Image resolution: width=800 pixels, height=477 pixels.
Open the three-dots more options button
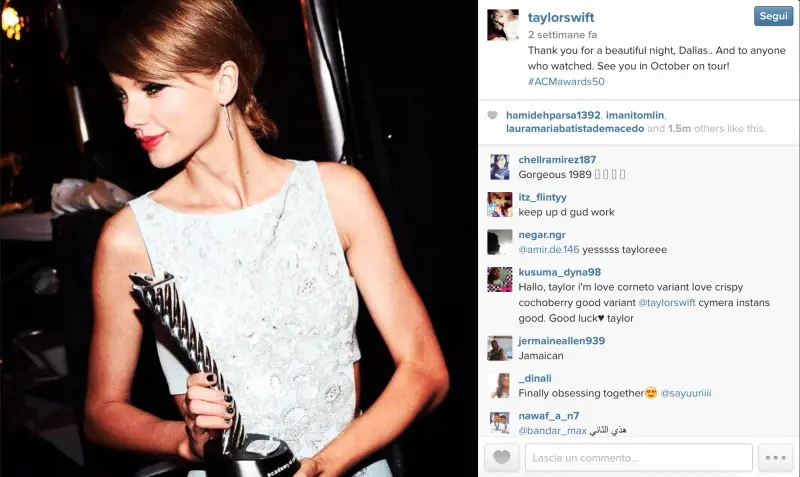tap(776, 457)
